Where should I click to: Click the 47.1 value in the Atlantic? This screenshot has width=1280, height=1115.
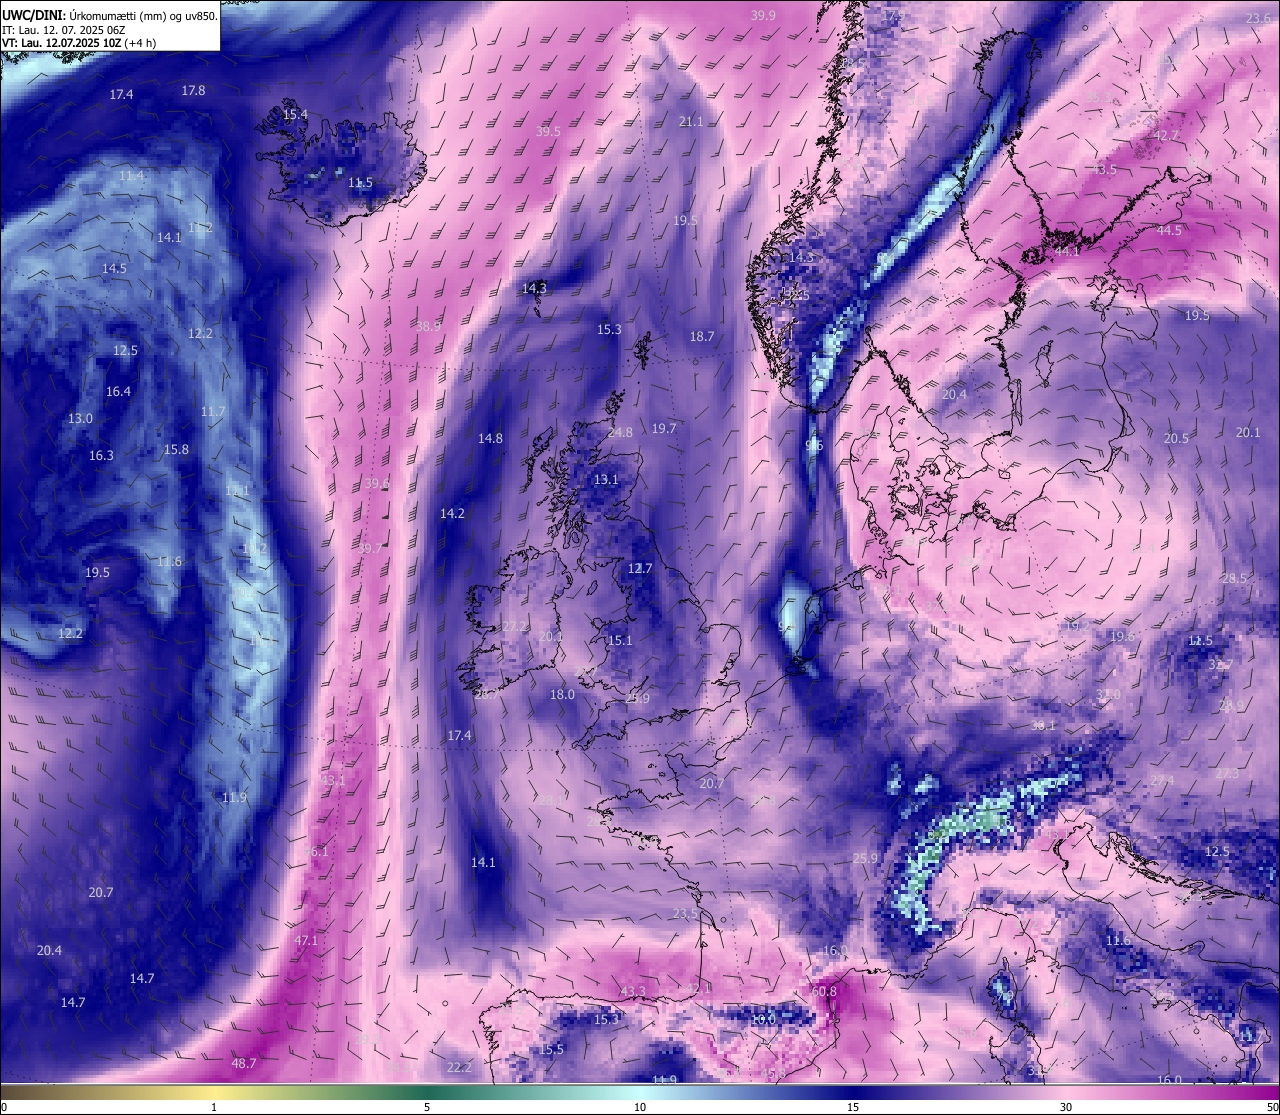(306, 940)
